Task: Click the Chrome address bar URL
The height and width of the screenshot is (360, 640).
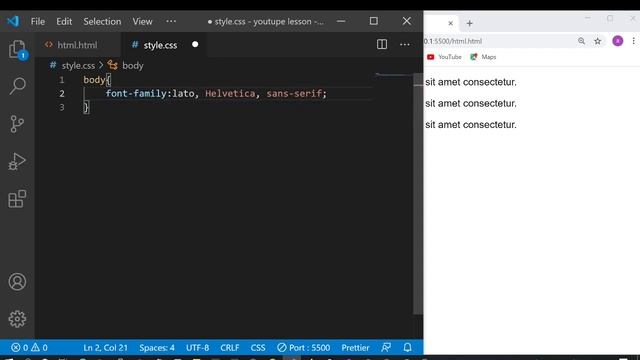Action: point(453,41)
